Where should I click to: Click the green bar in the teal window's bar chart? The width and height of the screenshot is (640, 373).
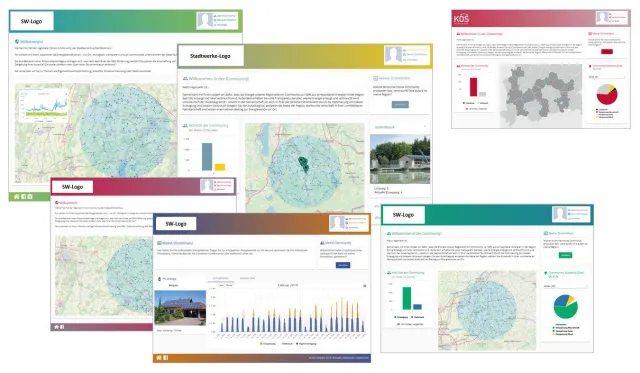coord(407,298)
